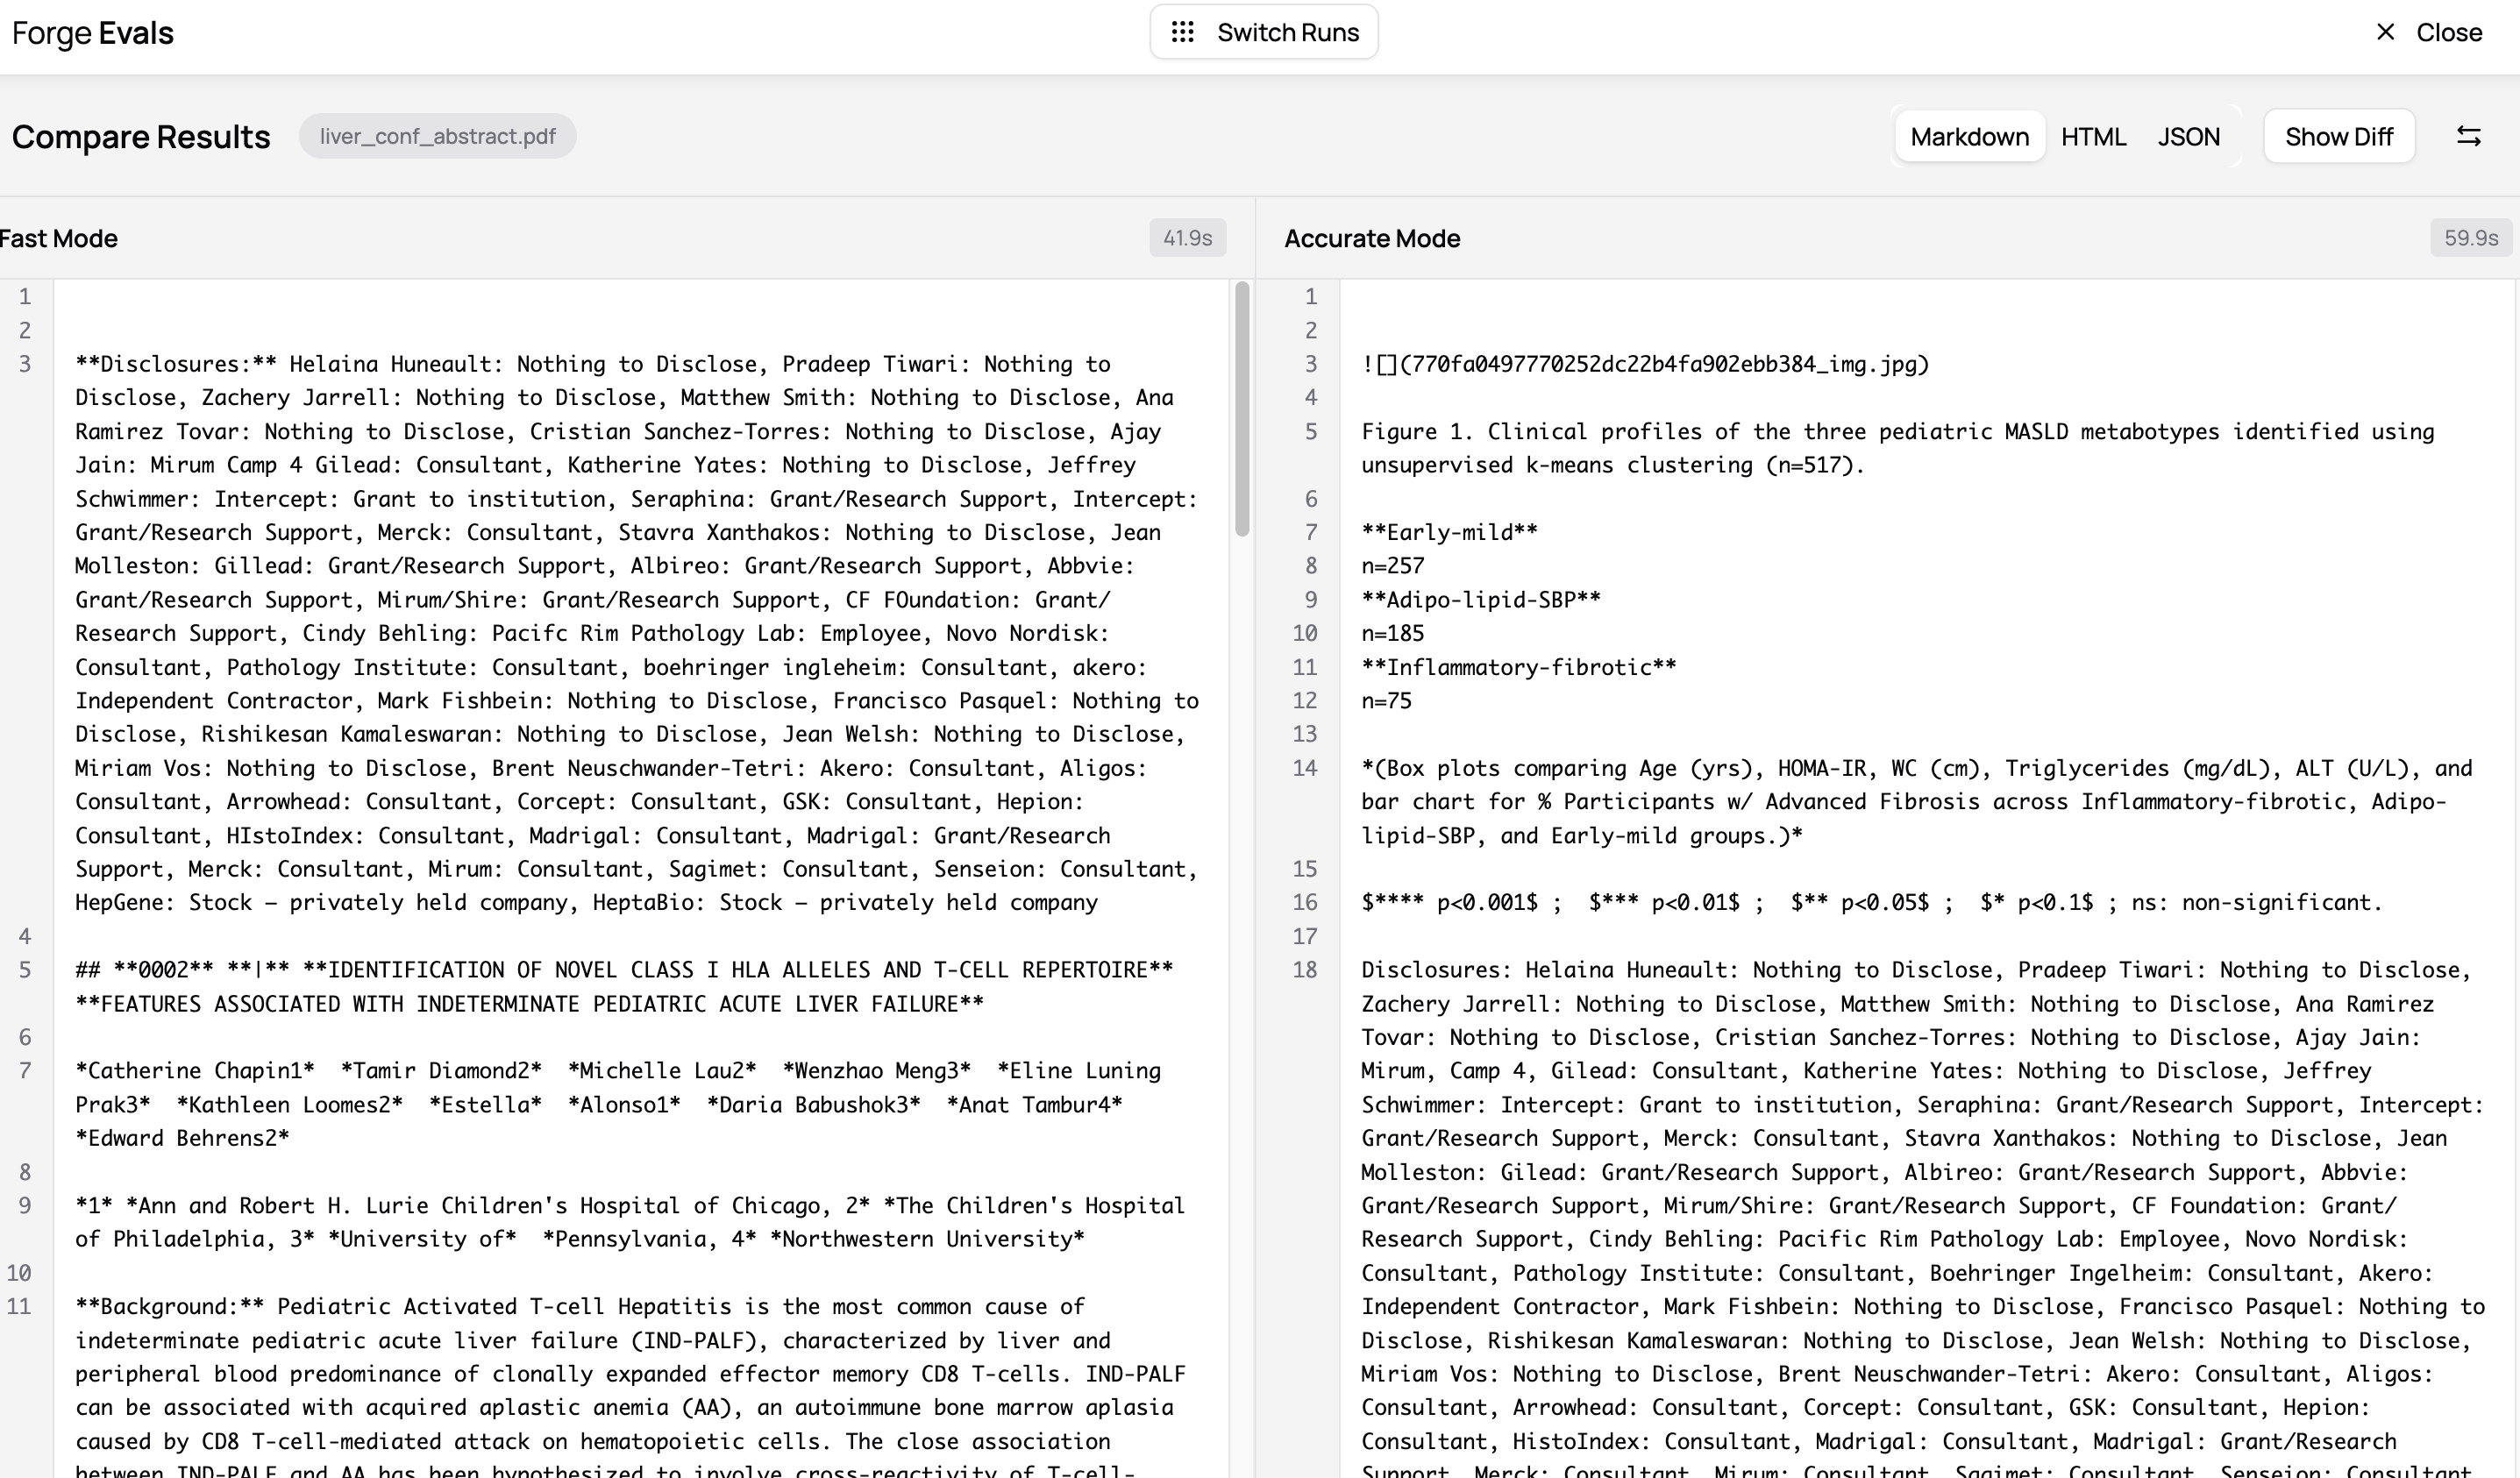Click the swap panels arrows icon

click(x=2468, y=136)
